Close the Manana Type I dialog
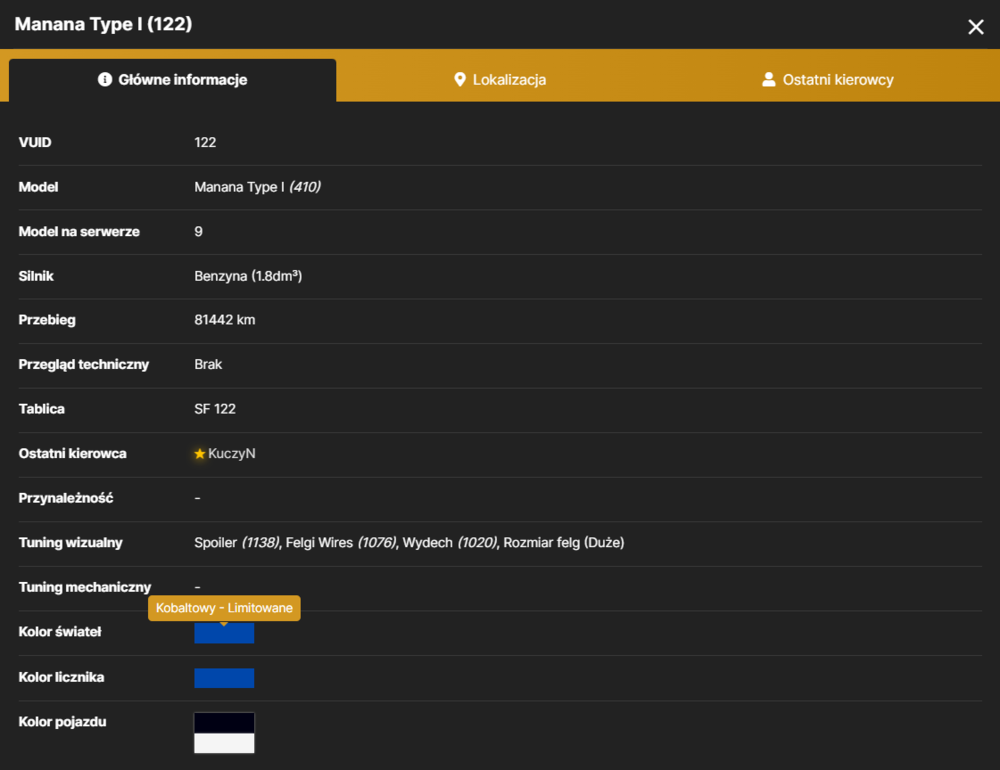The image size is (1000, 770). point(975,27)
